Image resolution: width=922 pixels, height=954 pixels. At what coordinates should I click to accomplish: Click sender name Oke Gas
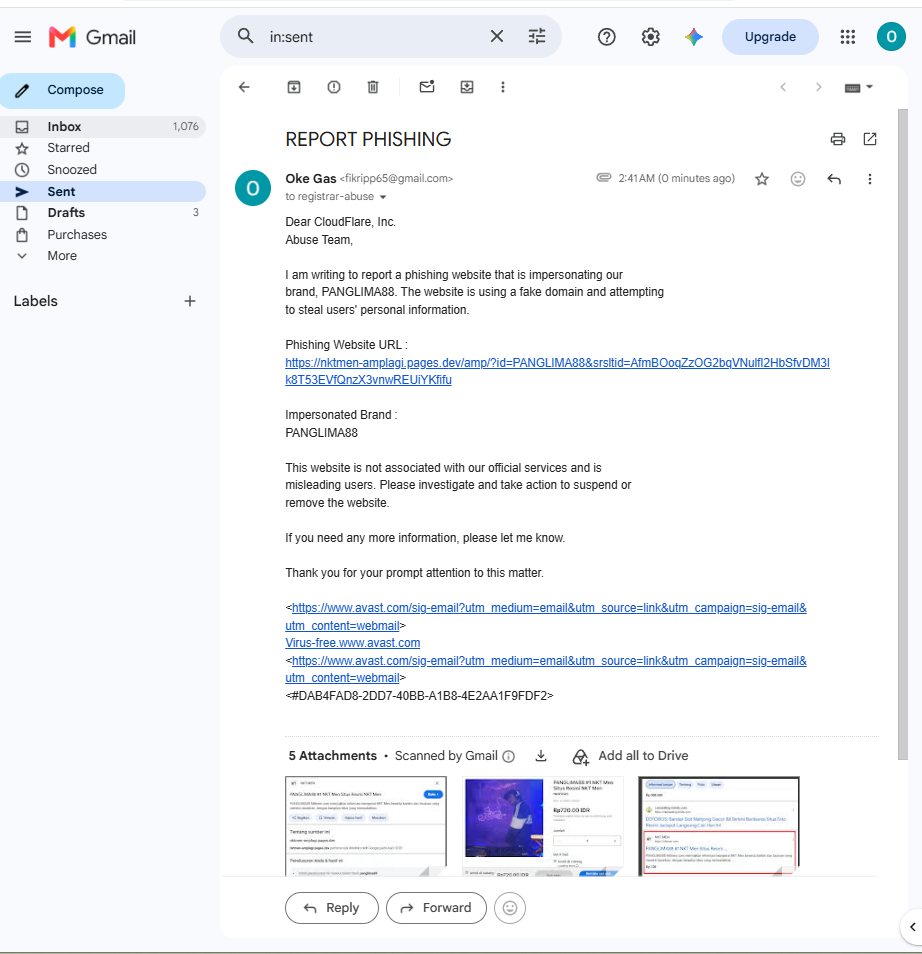[310, 178]
